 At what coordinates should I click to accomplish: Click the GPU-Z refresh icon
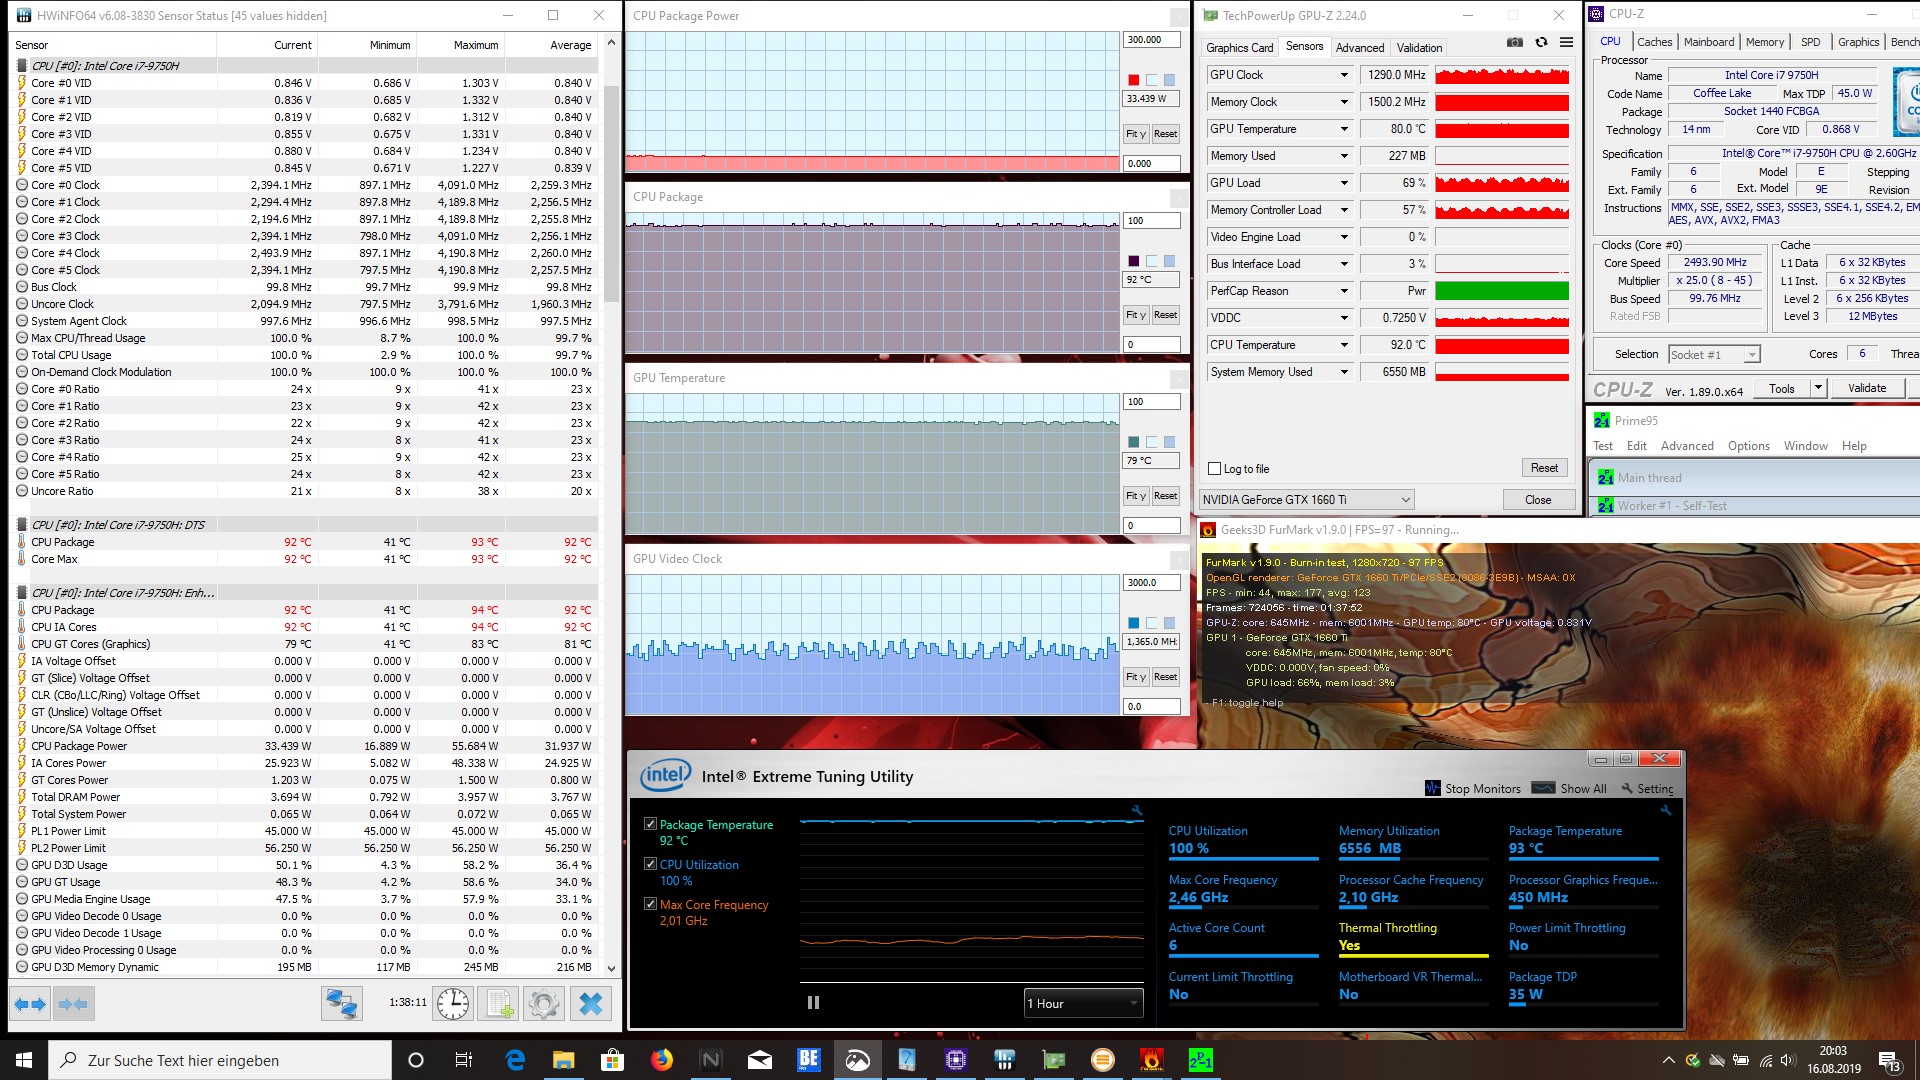pos(1541,43)
